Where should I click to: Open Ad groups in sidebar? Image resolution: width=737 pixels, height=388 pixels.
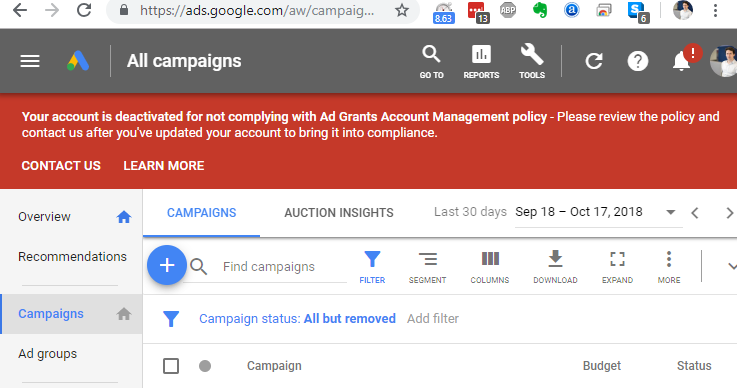47,354
